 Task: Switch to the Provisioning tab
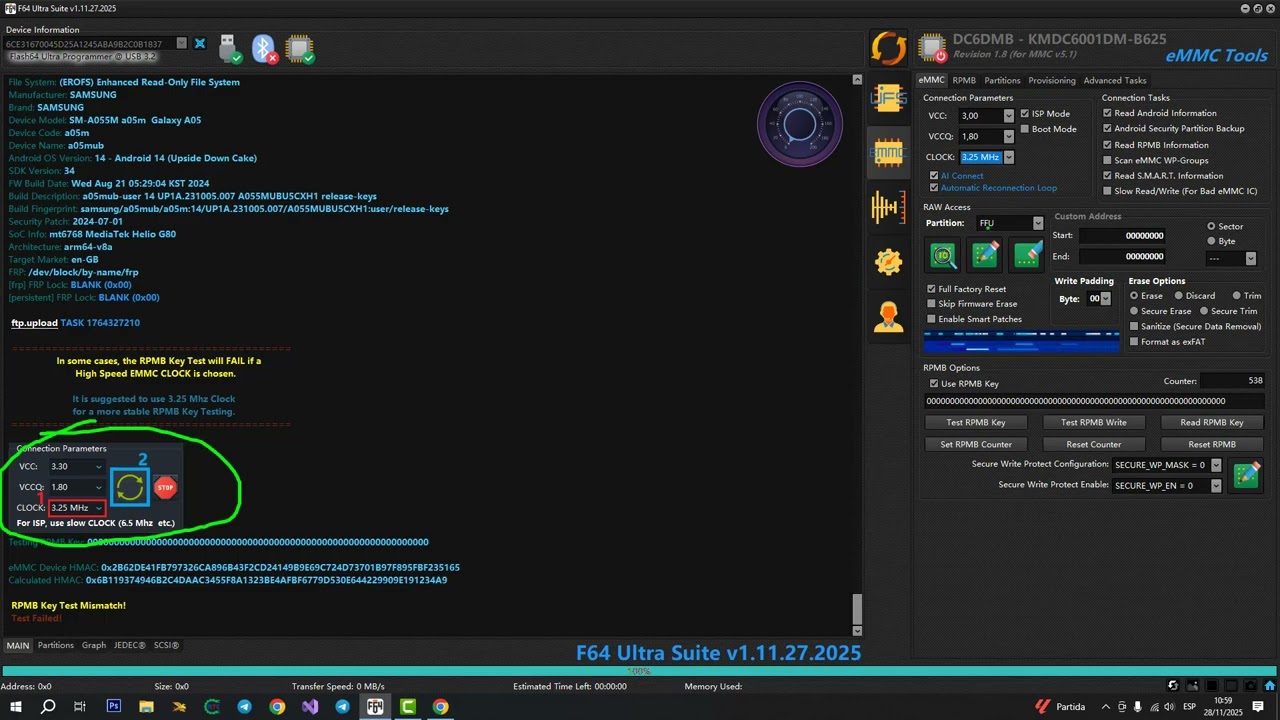click(1052, 80)
